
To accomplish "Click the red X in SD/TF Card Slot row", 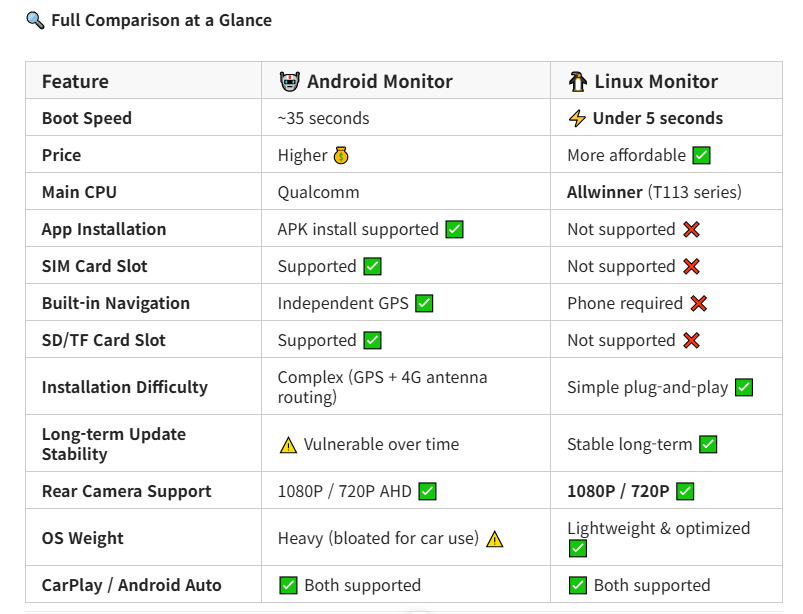I will (x=691, y=341).
